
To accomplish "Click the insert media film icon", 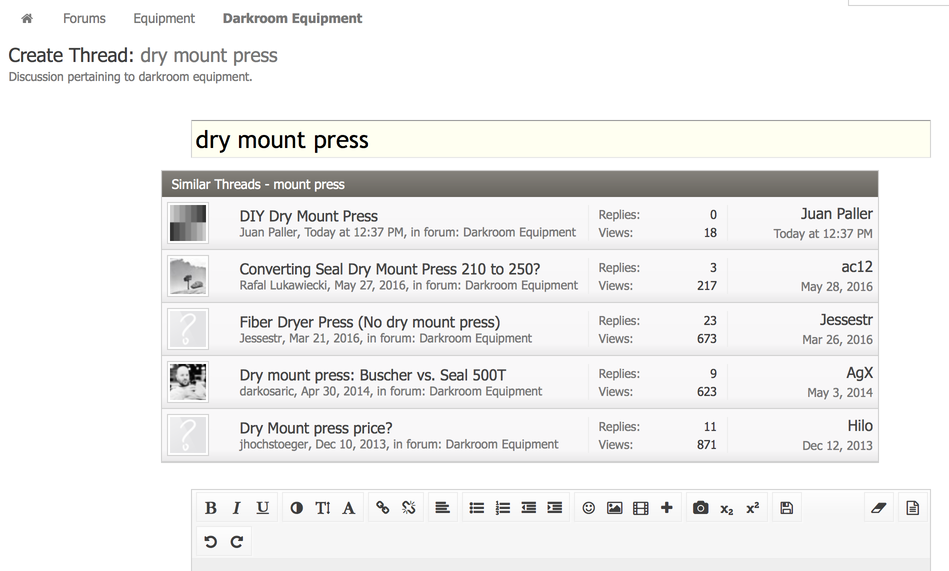I will 640,508.
